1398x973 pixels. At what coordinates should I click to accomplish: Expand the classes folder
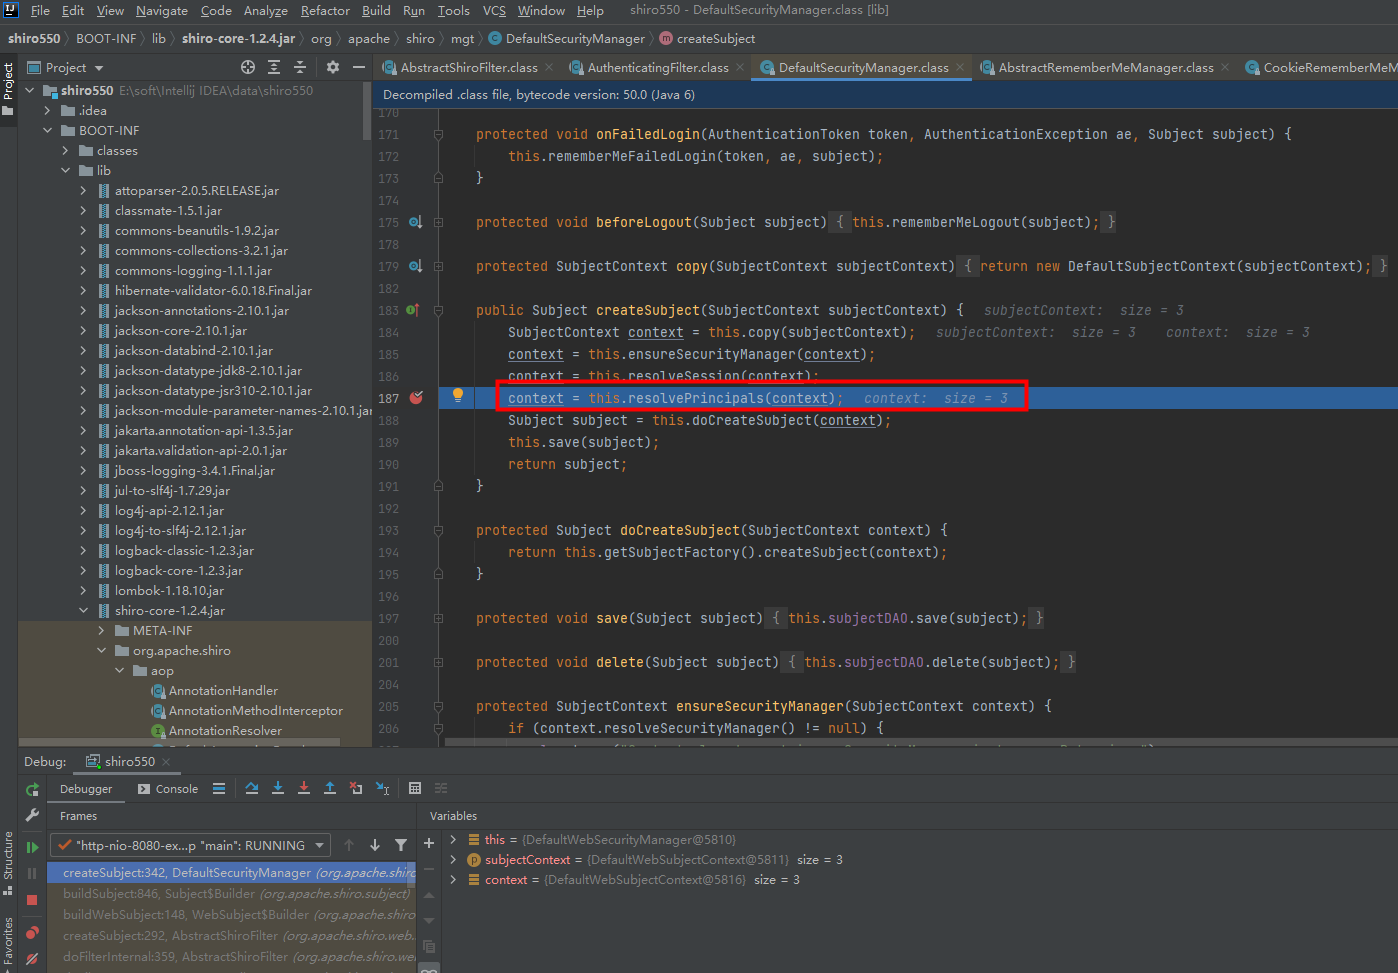click(x=66, y=150)
